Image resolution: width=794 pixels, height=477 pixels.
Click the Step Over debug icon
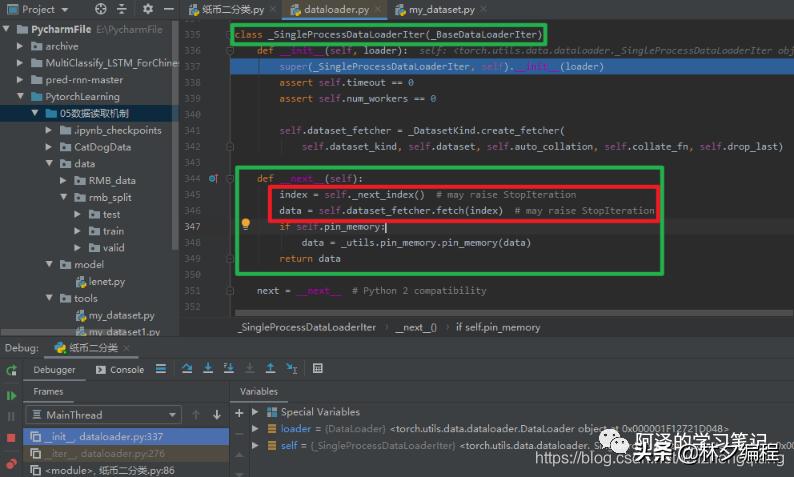pos(187,369)
